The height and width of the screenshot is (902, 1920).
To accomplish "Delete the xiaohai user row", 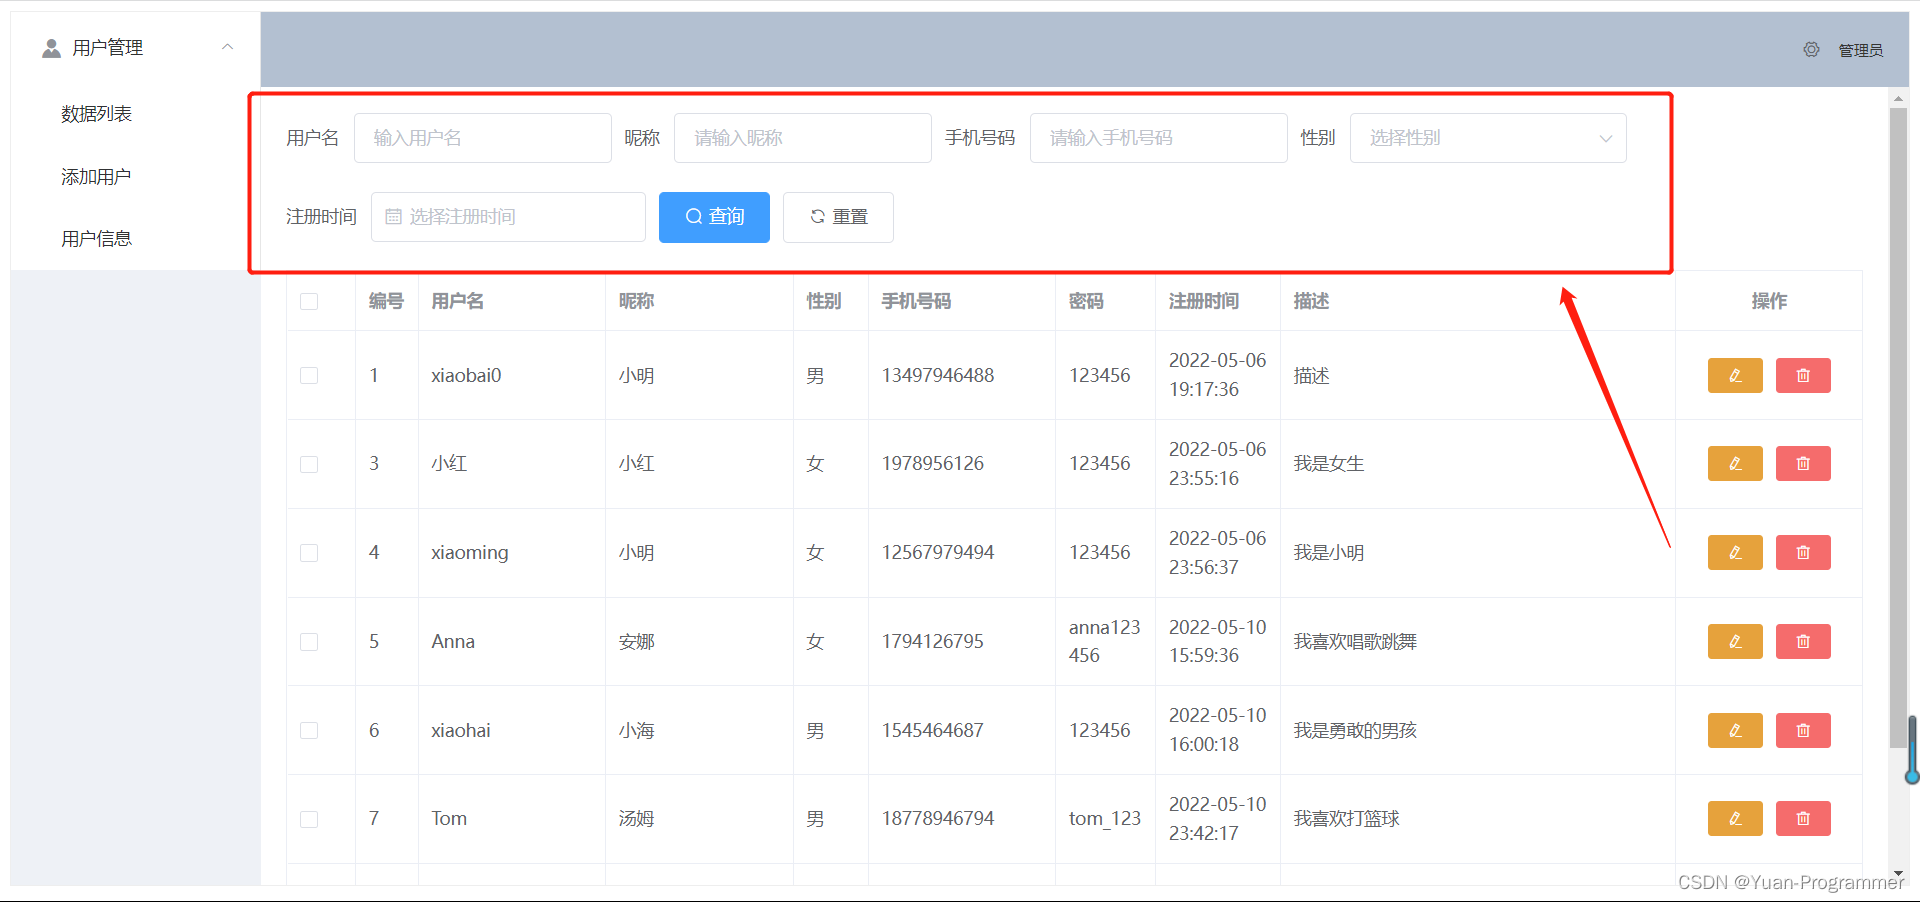I will click(x=1803, y=731).
